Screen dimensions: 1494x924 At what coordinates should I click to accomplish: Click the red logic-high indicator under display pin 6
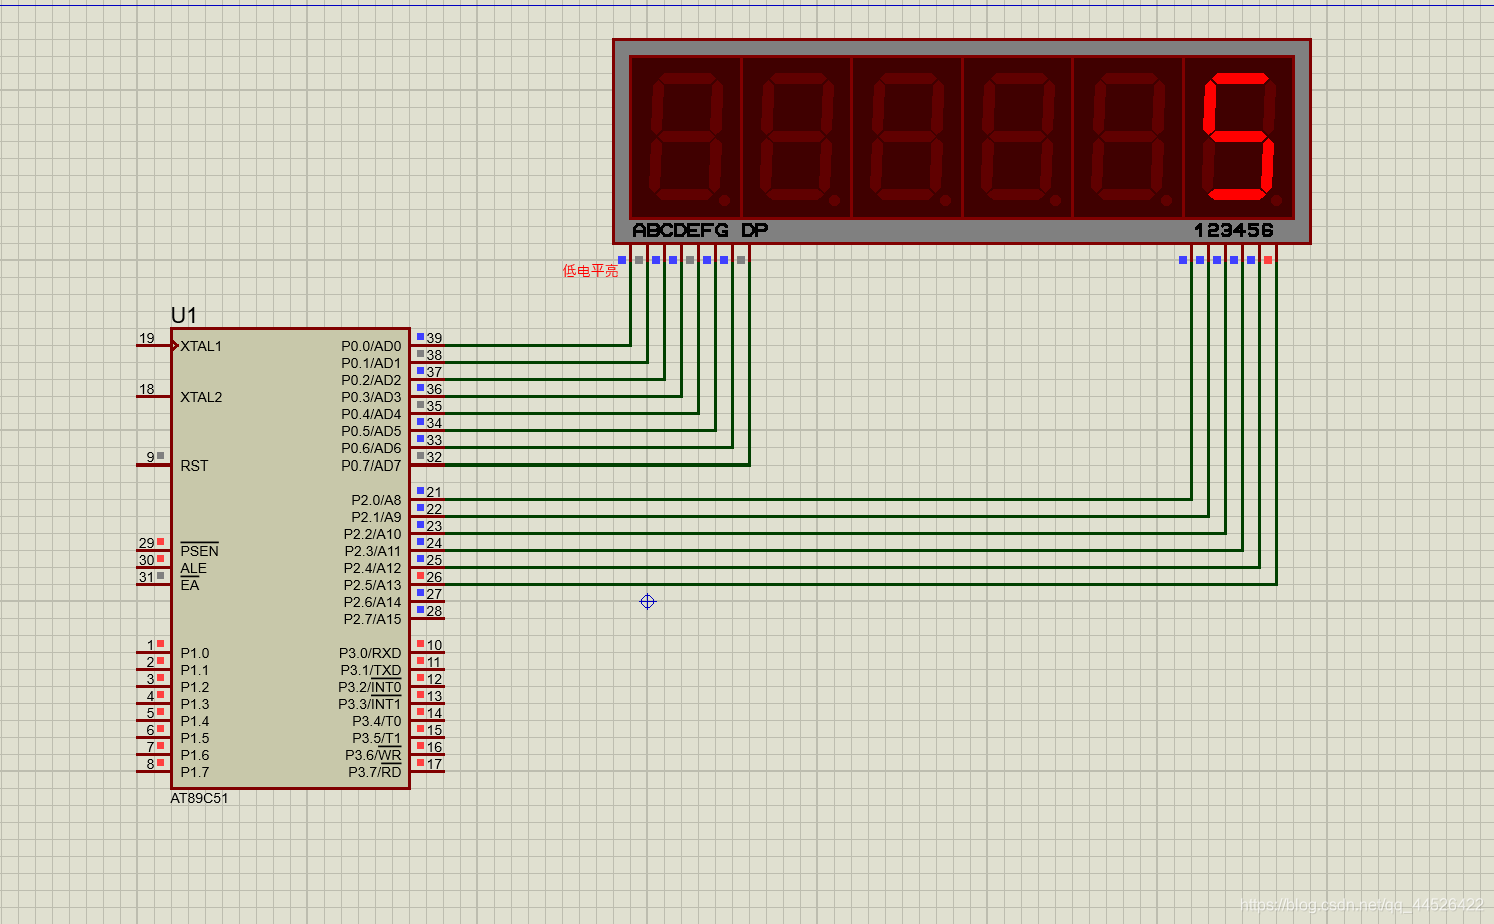coord(1268,260)
